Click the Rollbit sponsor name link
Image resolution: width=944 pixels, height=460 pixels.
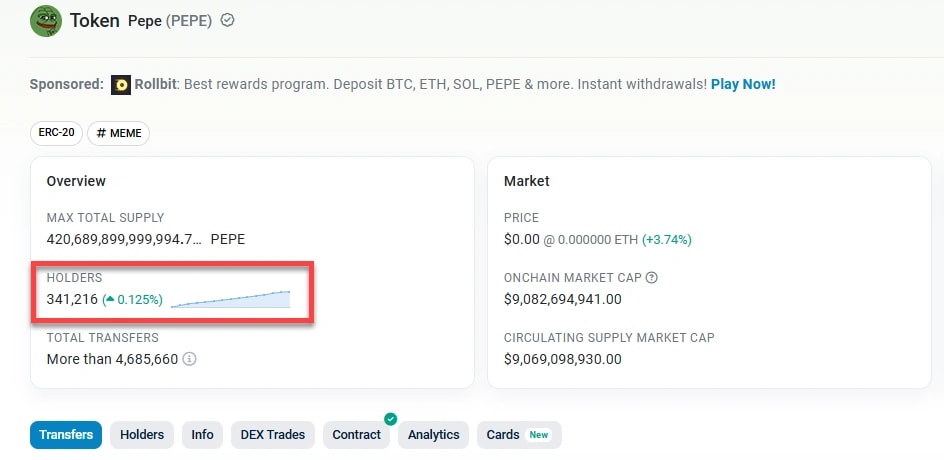156,84
